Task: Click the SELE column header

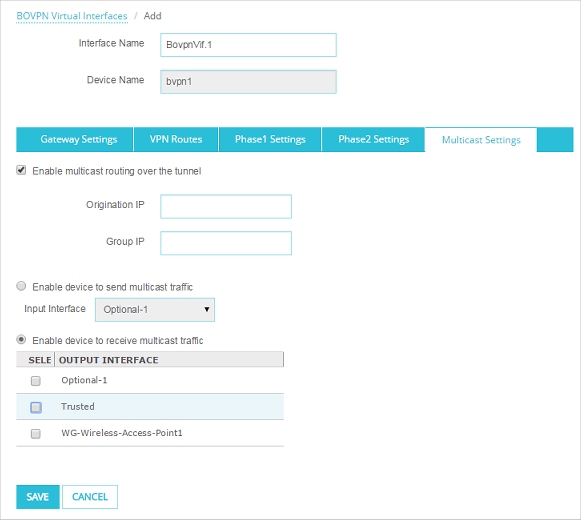Action: tap(36, 360)
